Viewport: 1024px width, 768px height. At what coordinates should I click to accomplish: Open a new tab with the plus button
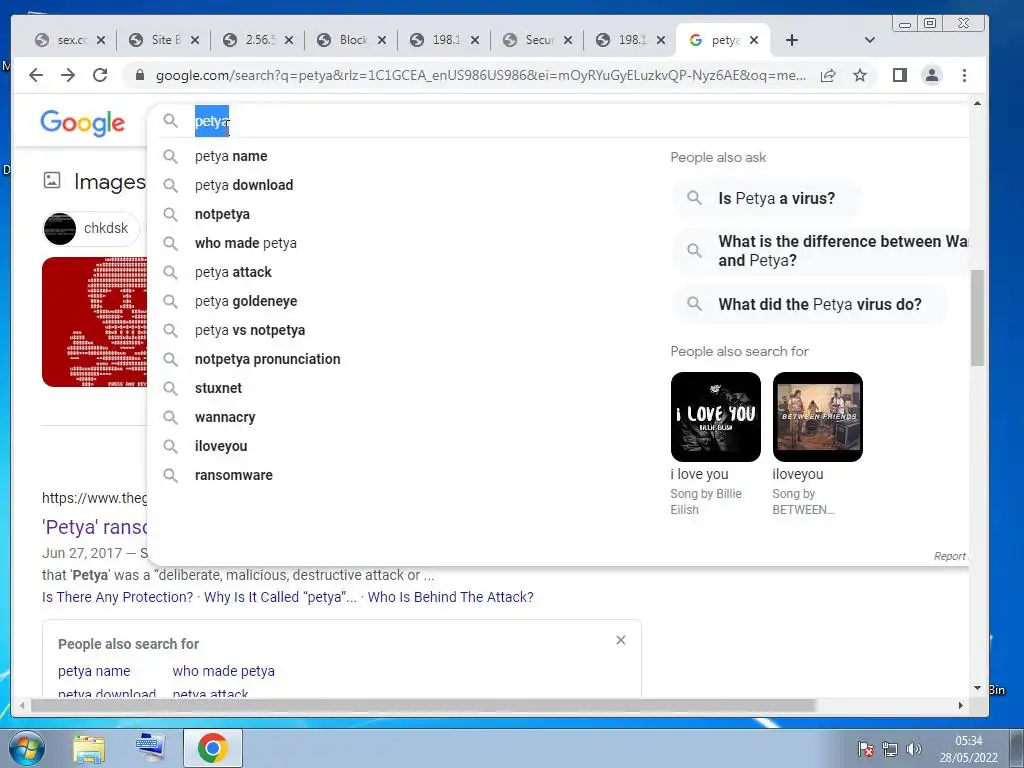(x=792, y=40)
